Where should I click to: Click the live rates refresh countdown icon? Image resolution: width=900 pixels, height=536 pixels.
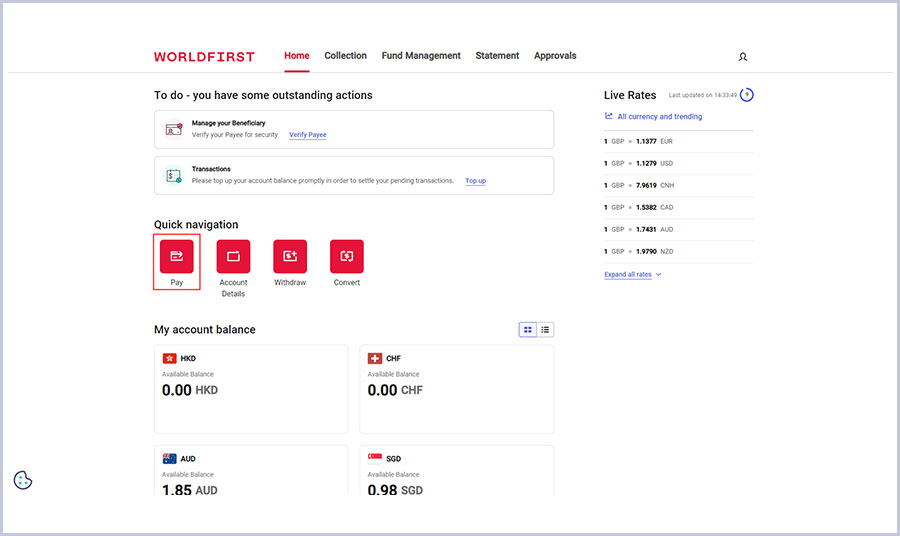[747, 95]
